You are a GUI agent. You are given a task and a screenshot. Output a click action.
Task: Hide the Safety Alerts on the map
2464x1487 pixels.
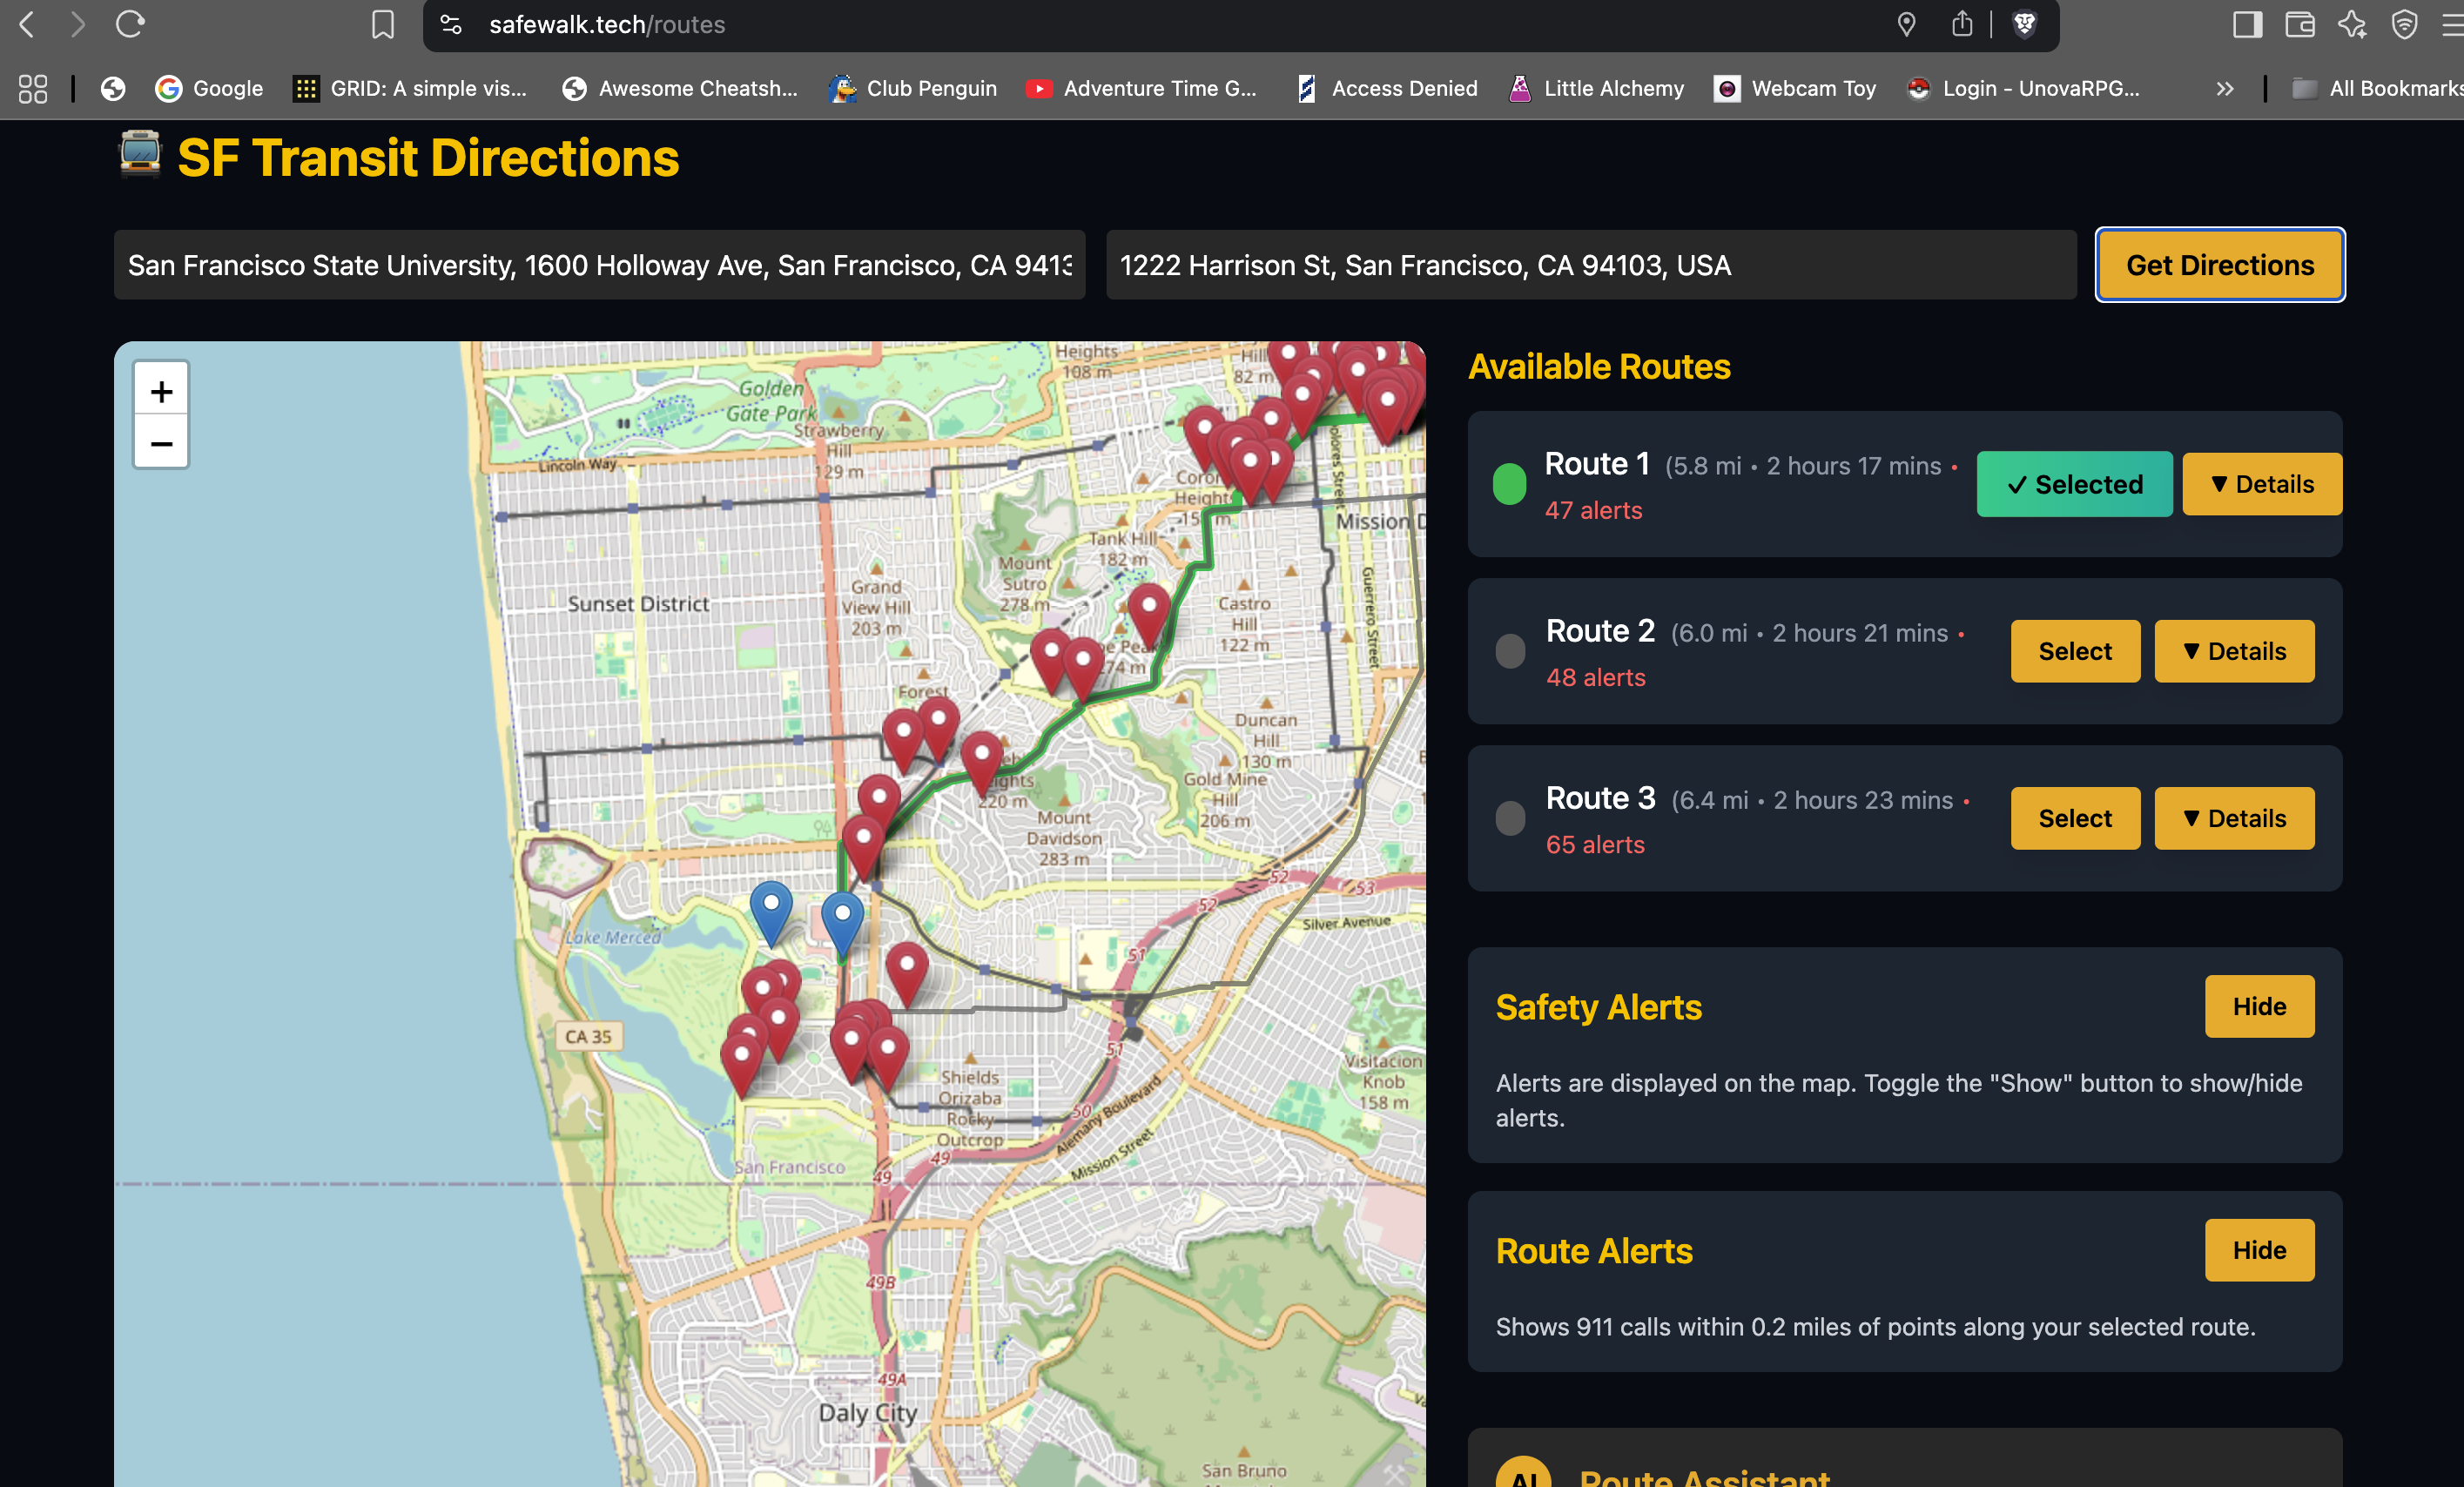point(2258,1006)
